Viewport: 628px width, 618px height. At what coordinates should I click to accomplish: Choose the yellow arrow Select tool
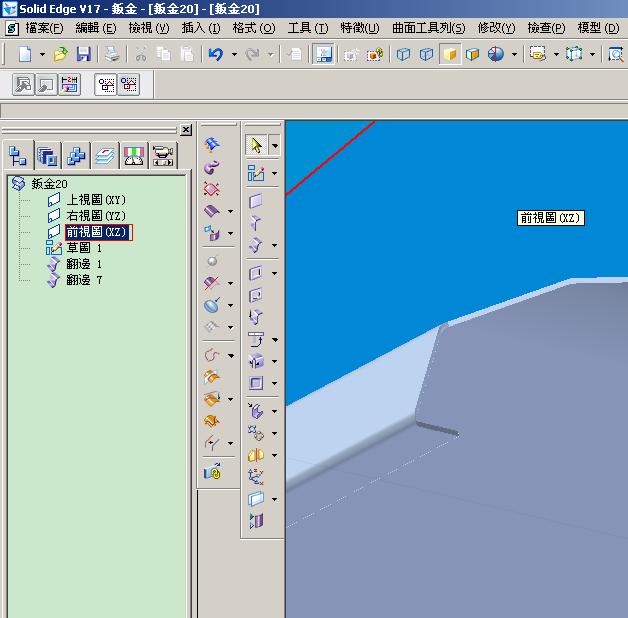pos(256,145)
